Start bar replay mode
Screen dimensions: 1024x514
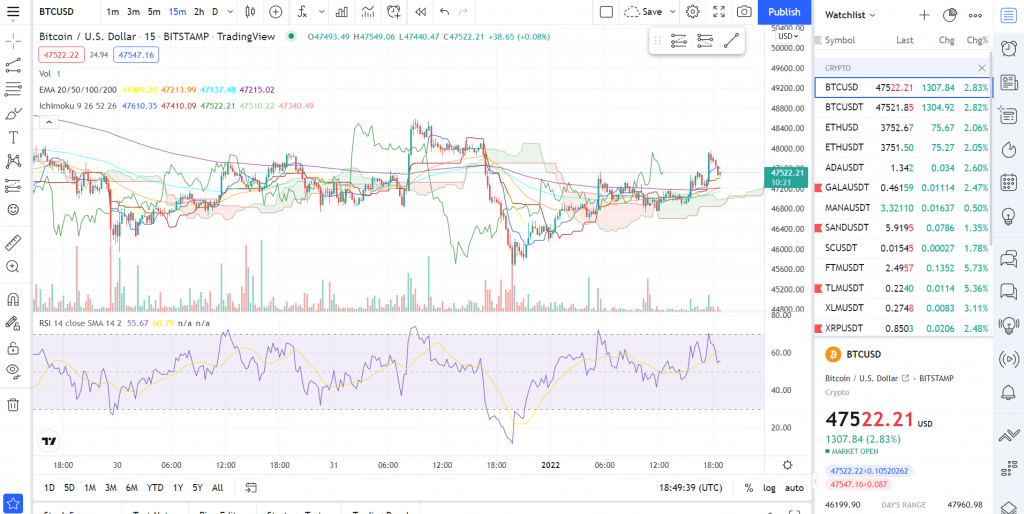point(421,12)
